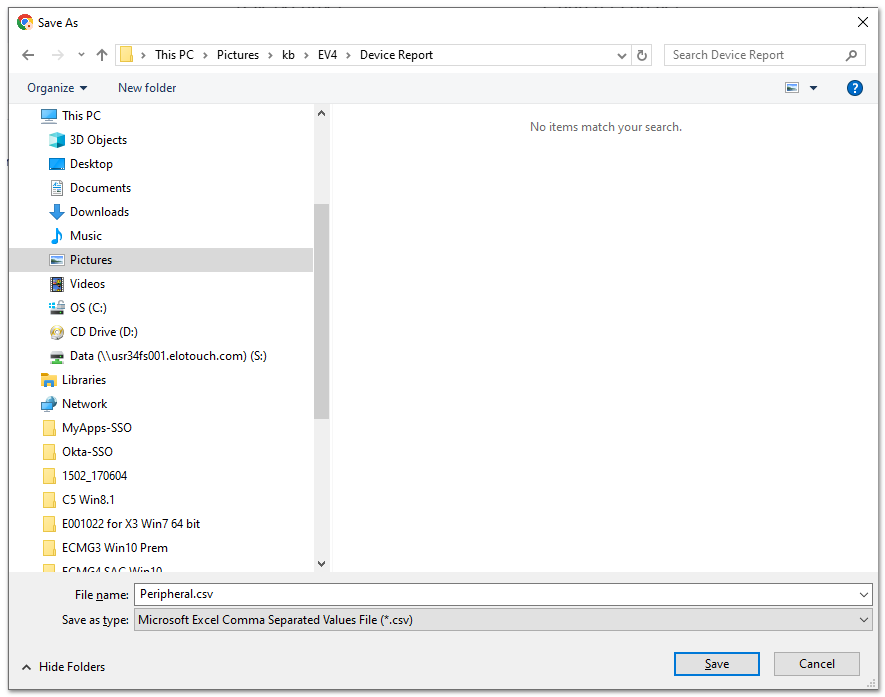Go to EV4 folder in breadcrumb

[327, 55]
